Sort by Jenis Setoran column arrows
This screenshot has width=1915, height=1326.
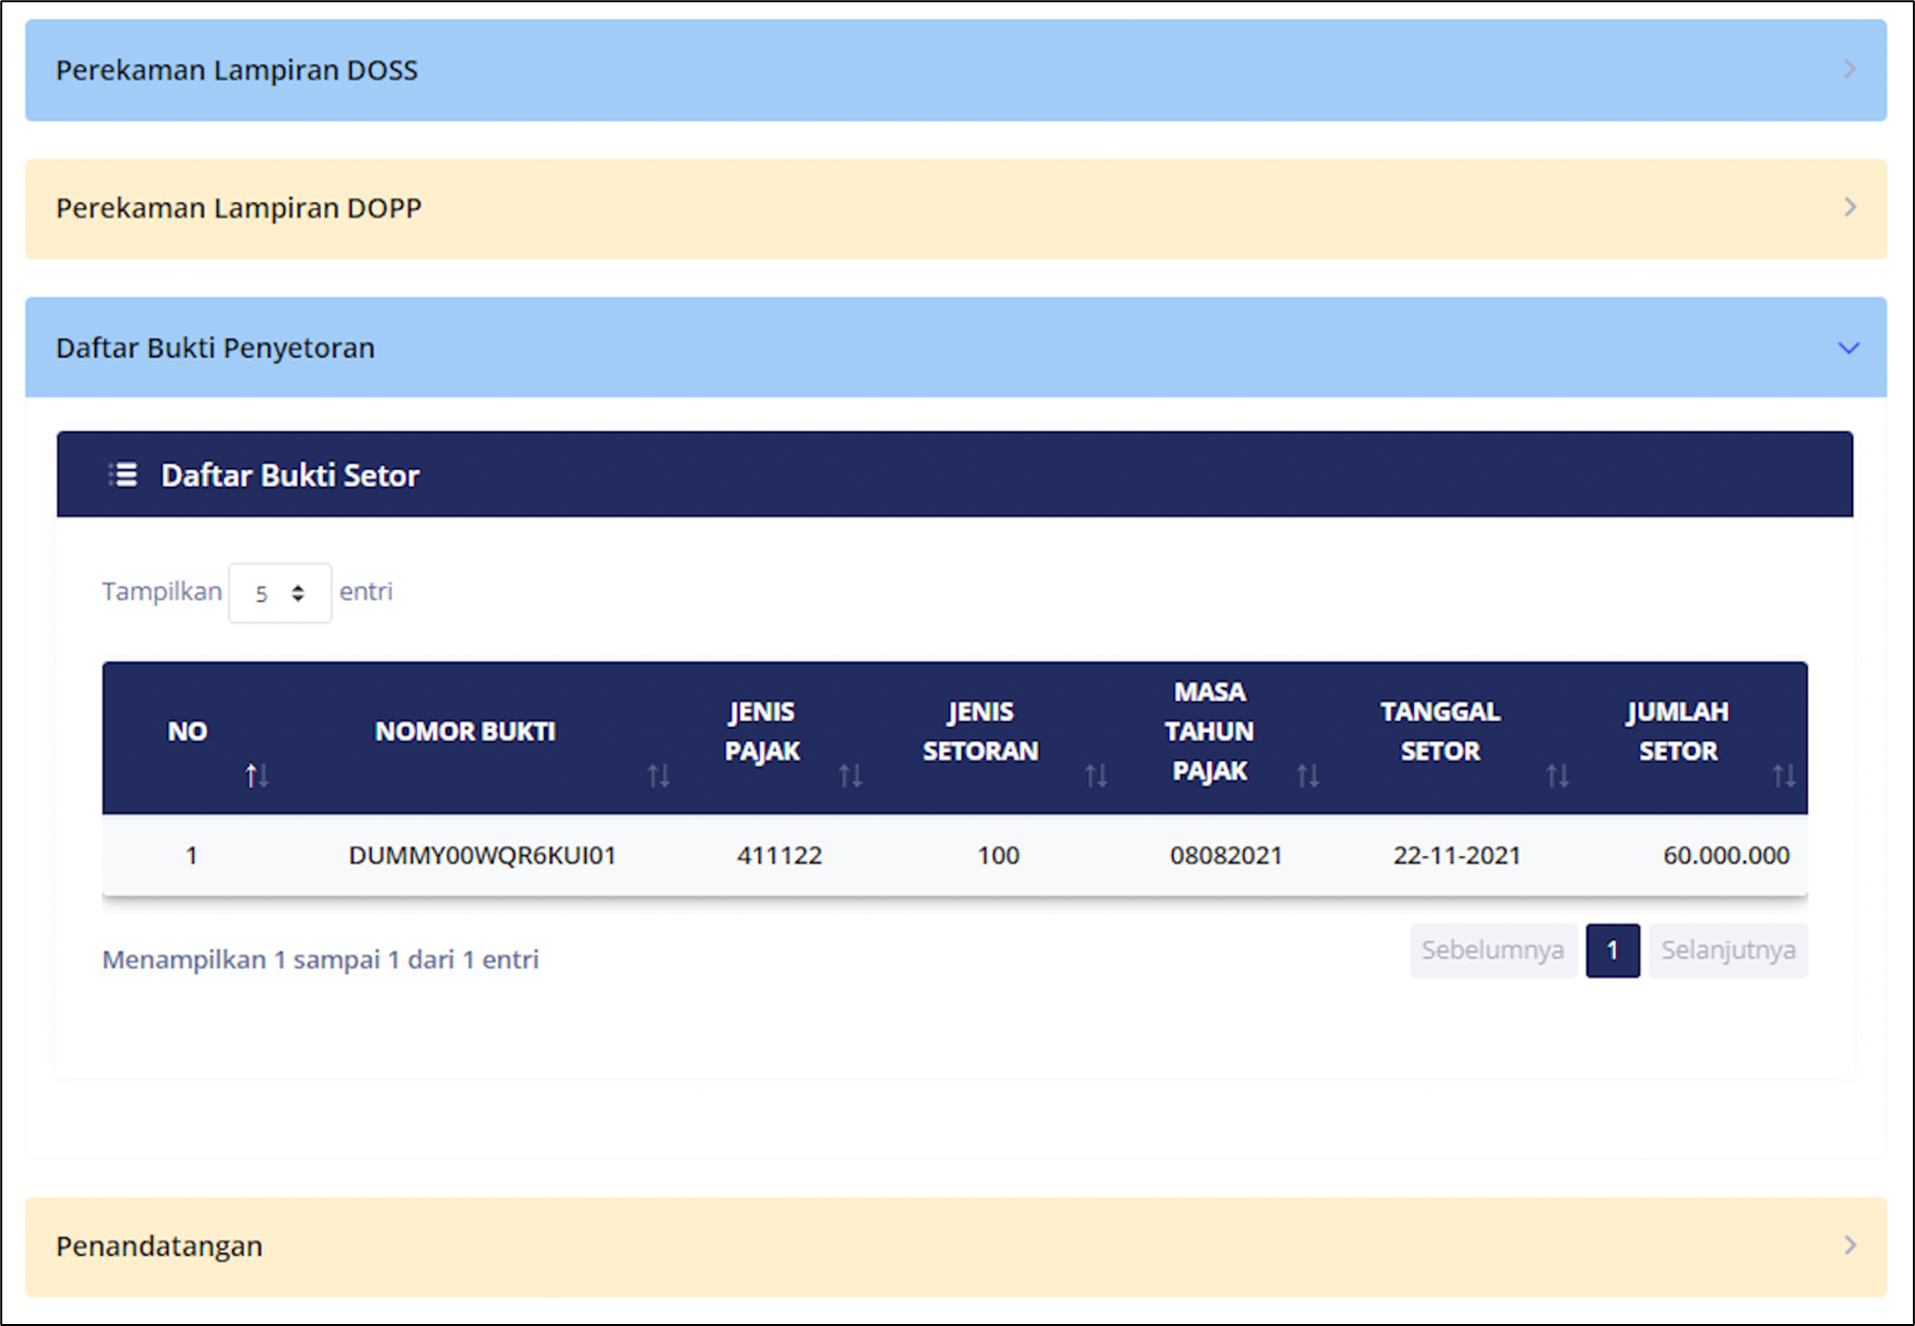(1096, 775)
